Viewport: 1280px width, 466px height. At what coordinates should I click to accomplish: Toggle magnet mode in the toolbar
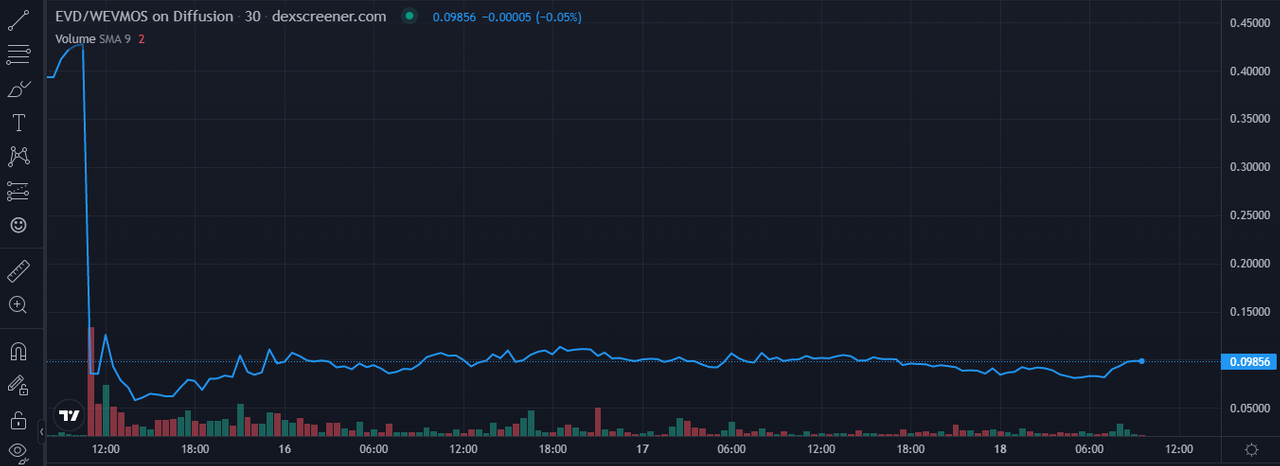point(18,352)
